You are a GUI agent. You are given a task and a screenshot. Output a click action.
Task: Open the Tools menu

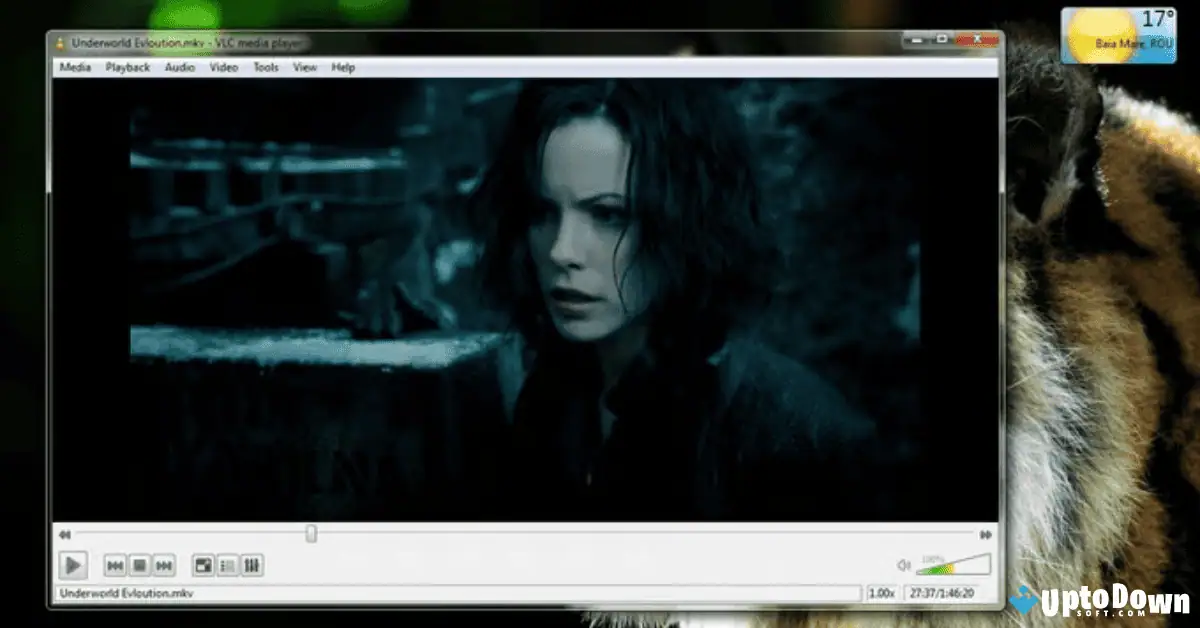click(x=264, y=67)
